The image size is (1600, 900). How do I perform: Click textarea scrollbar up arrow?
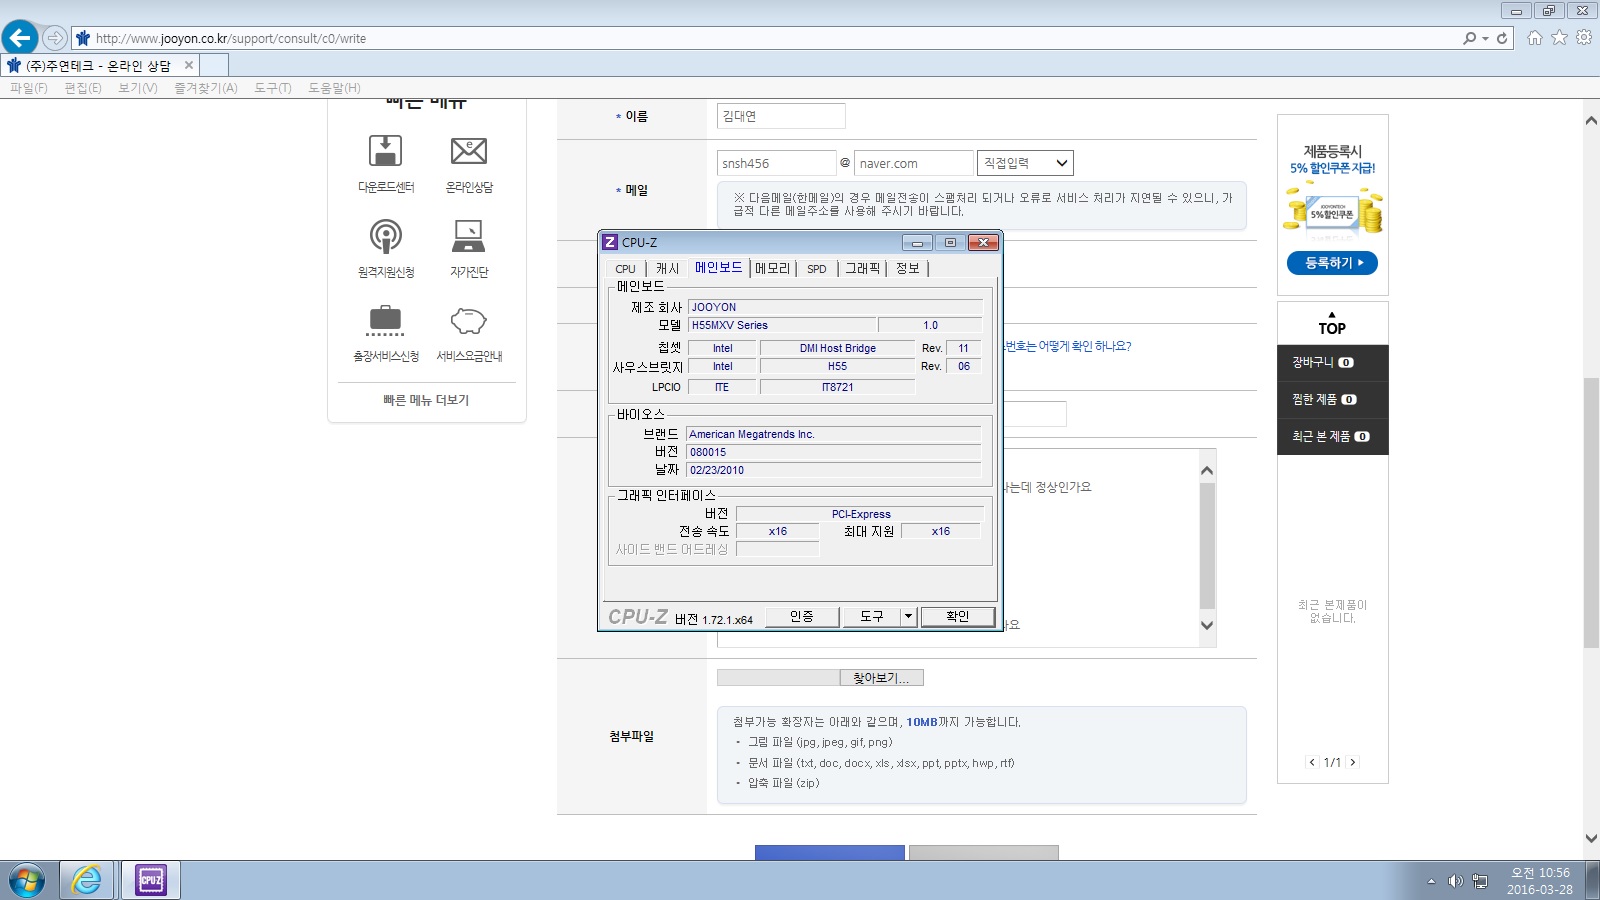[x=1207, y=470]
